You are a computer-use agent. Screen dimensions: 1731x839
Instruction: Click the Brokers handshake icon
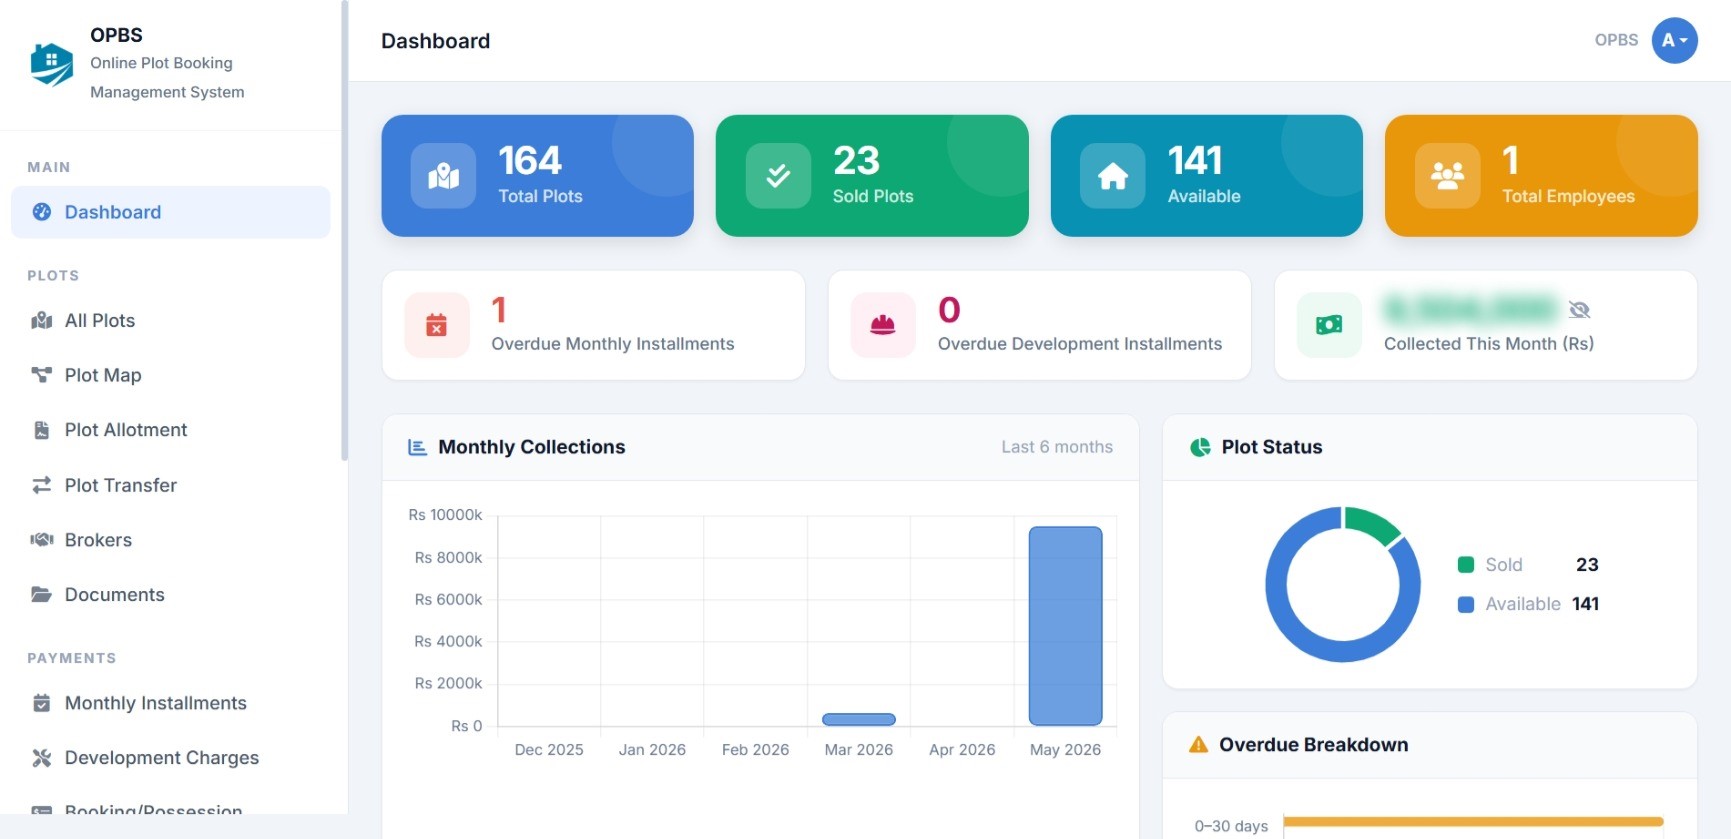[x=41, y=540]
